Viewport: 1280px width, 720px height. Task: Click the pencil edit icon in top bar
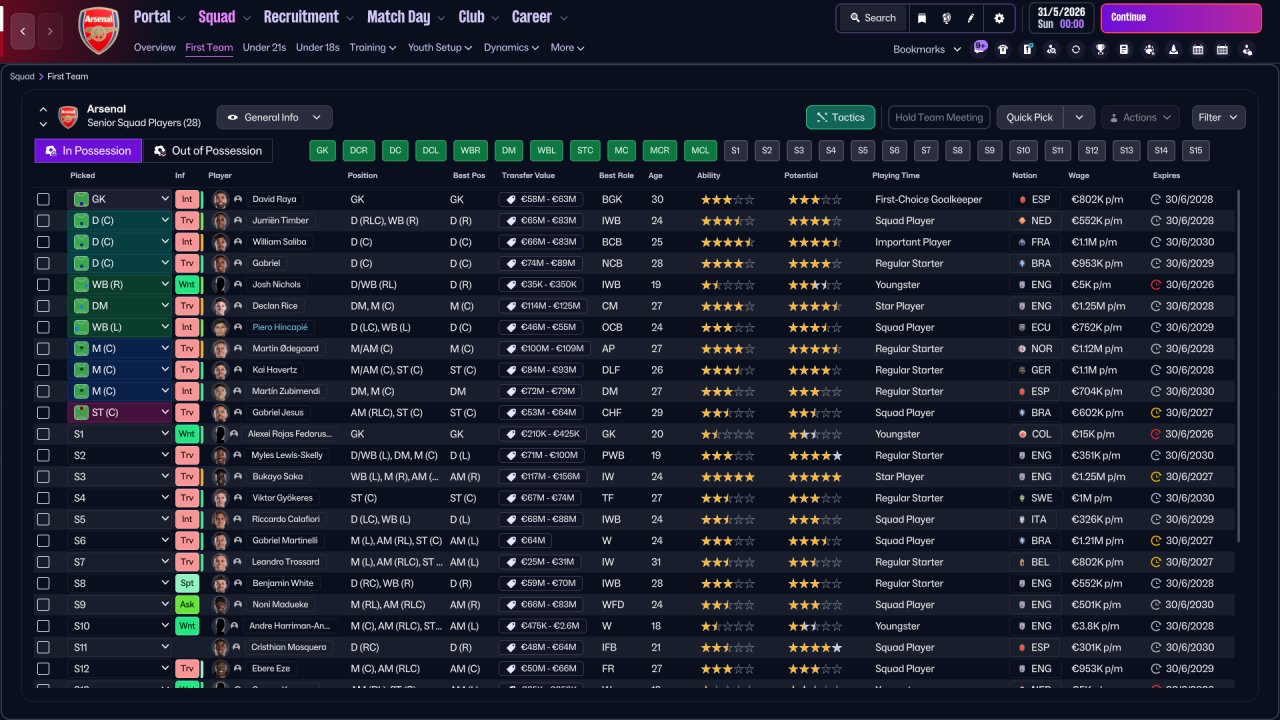(x=970, y=18)
